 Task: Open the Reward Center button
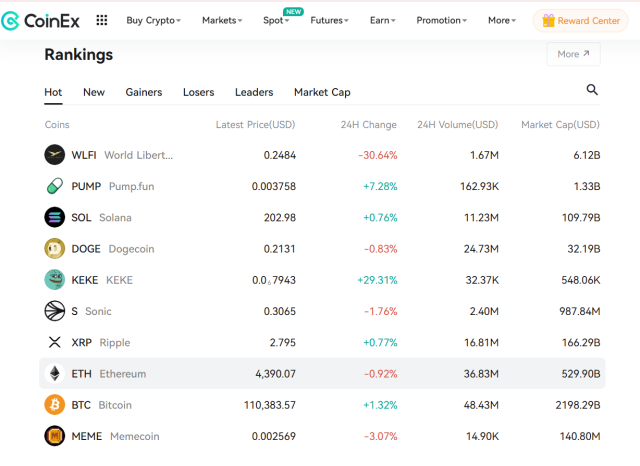click(580, 20)
